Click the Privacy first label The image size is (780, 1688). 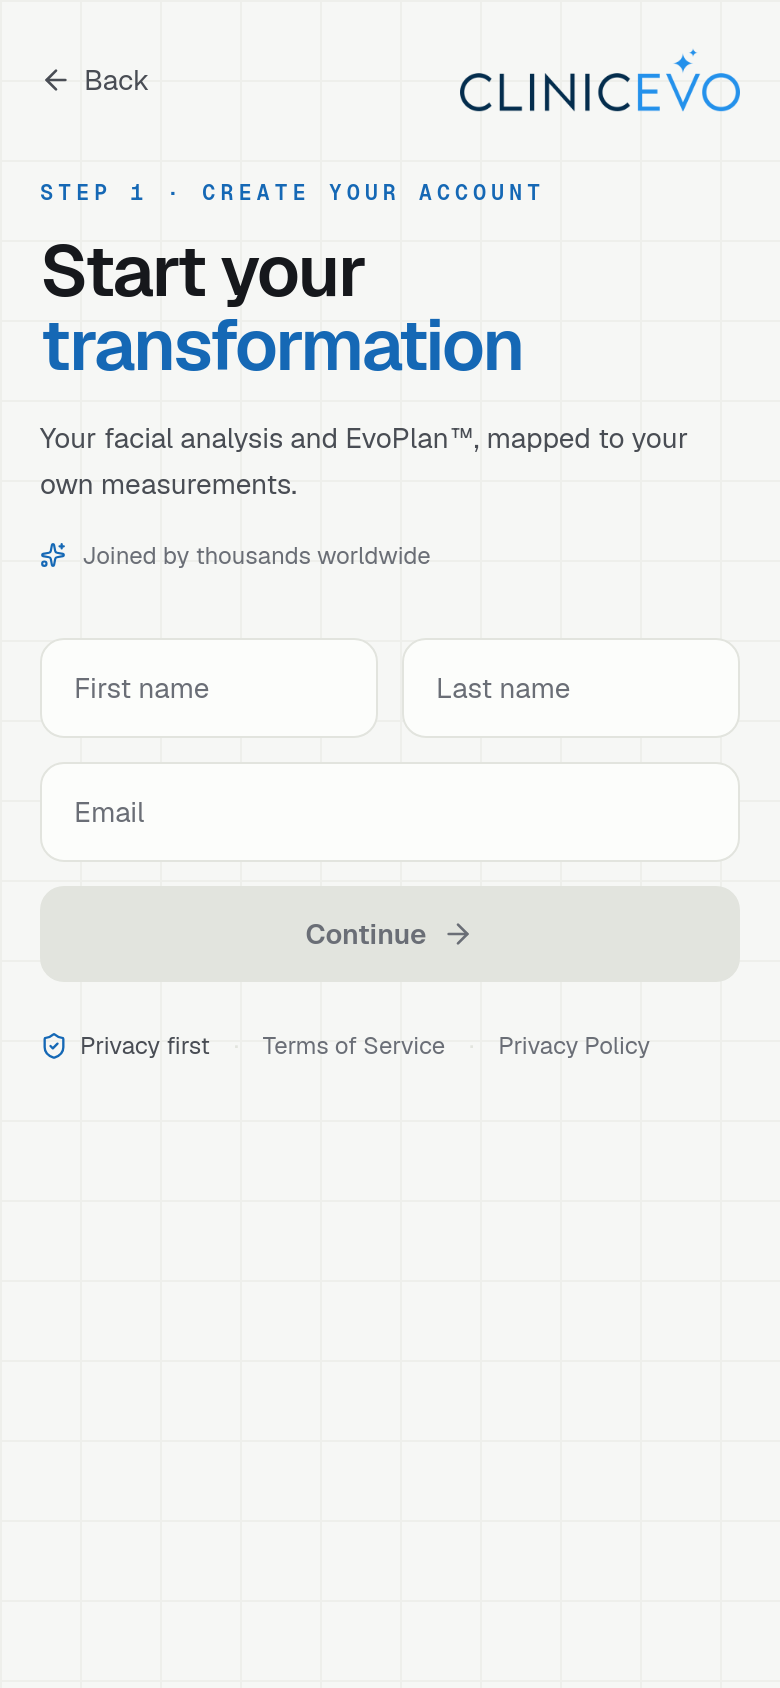(145, 1046)
